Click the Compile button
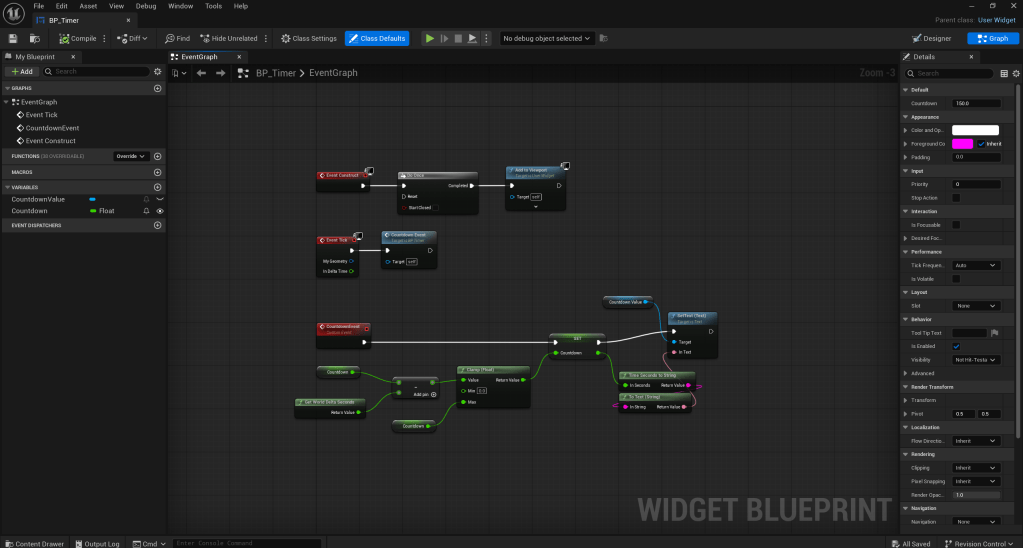This screenshot has width=1023, height=548. click(78, 38)
